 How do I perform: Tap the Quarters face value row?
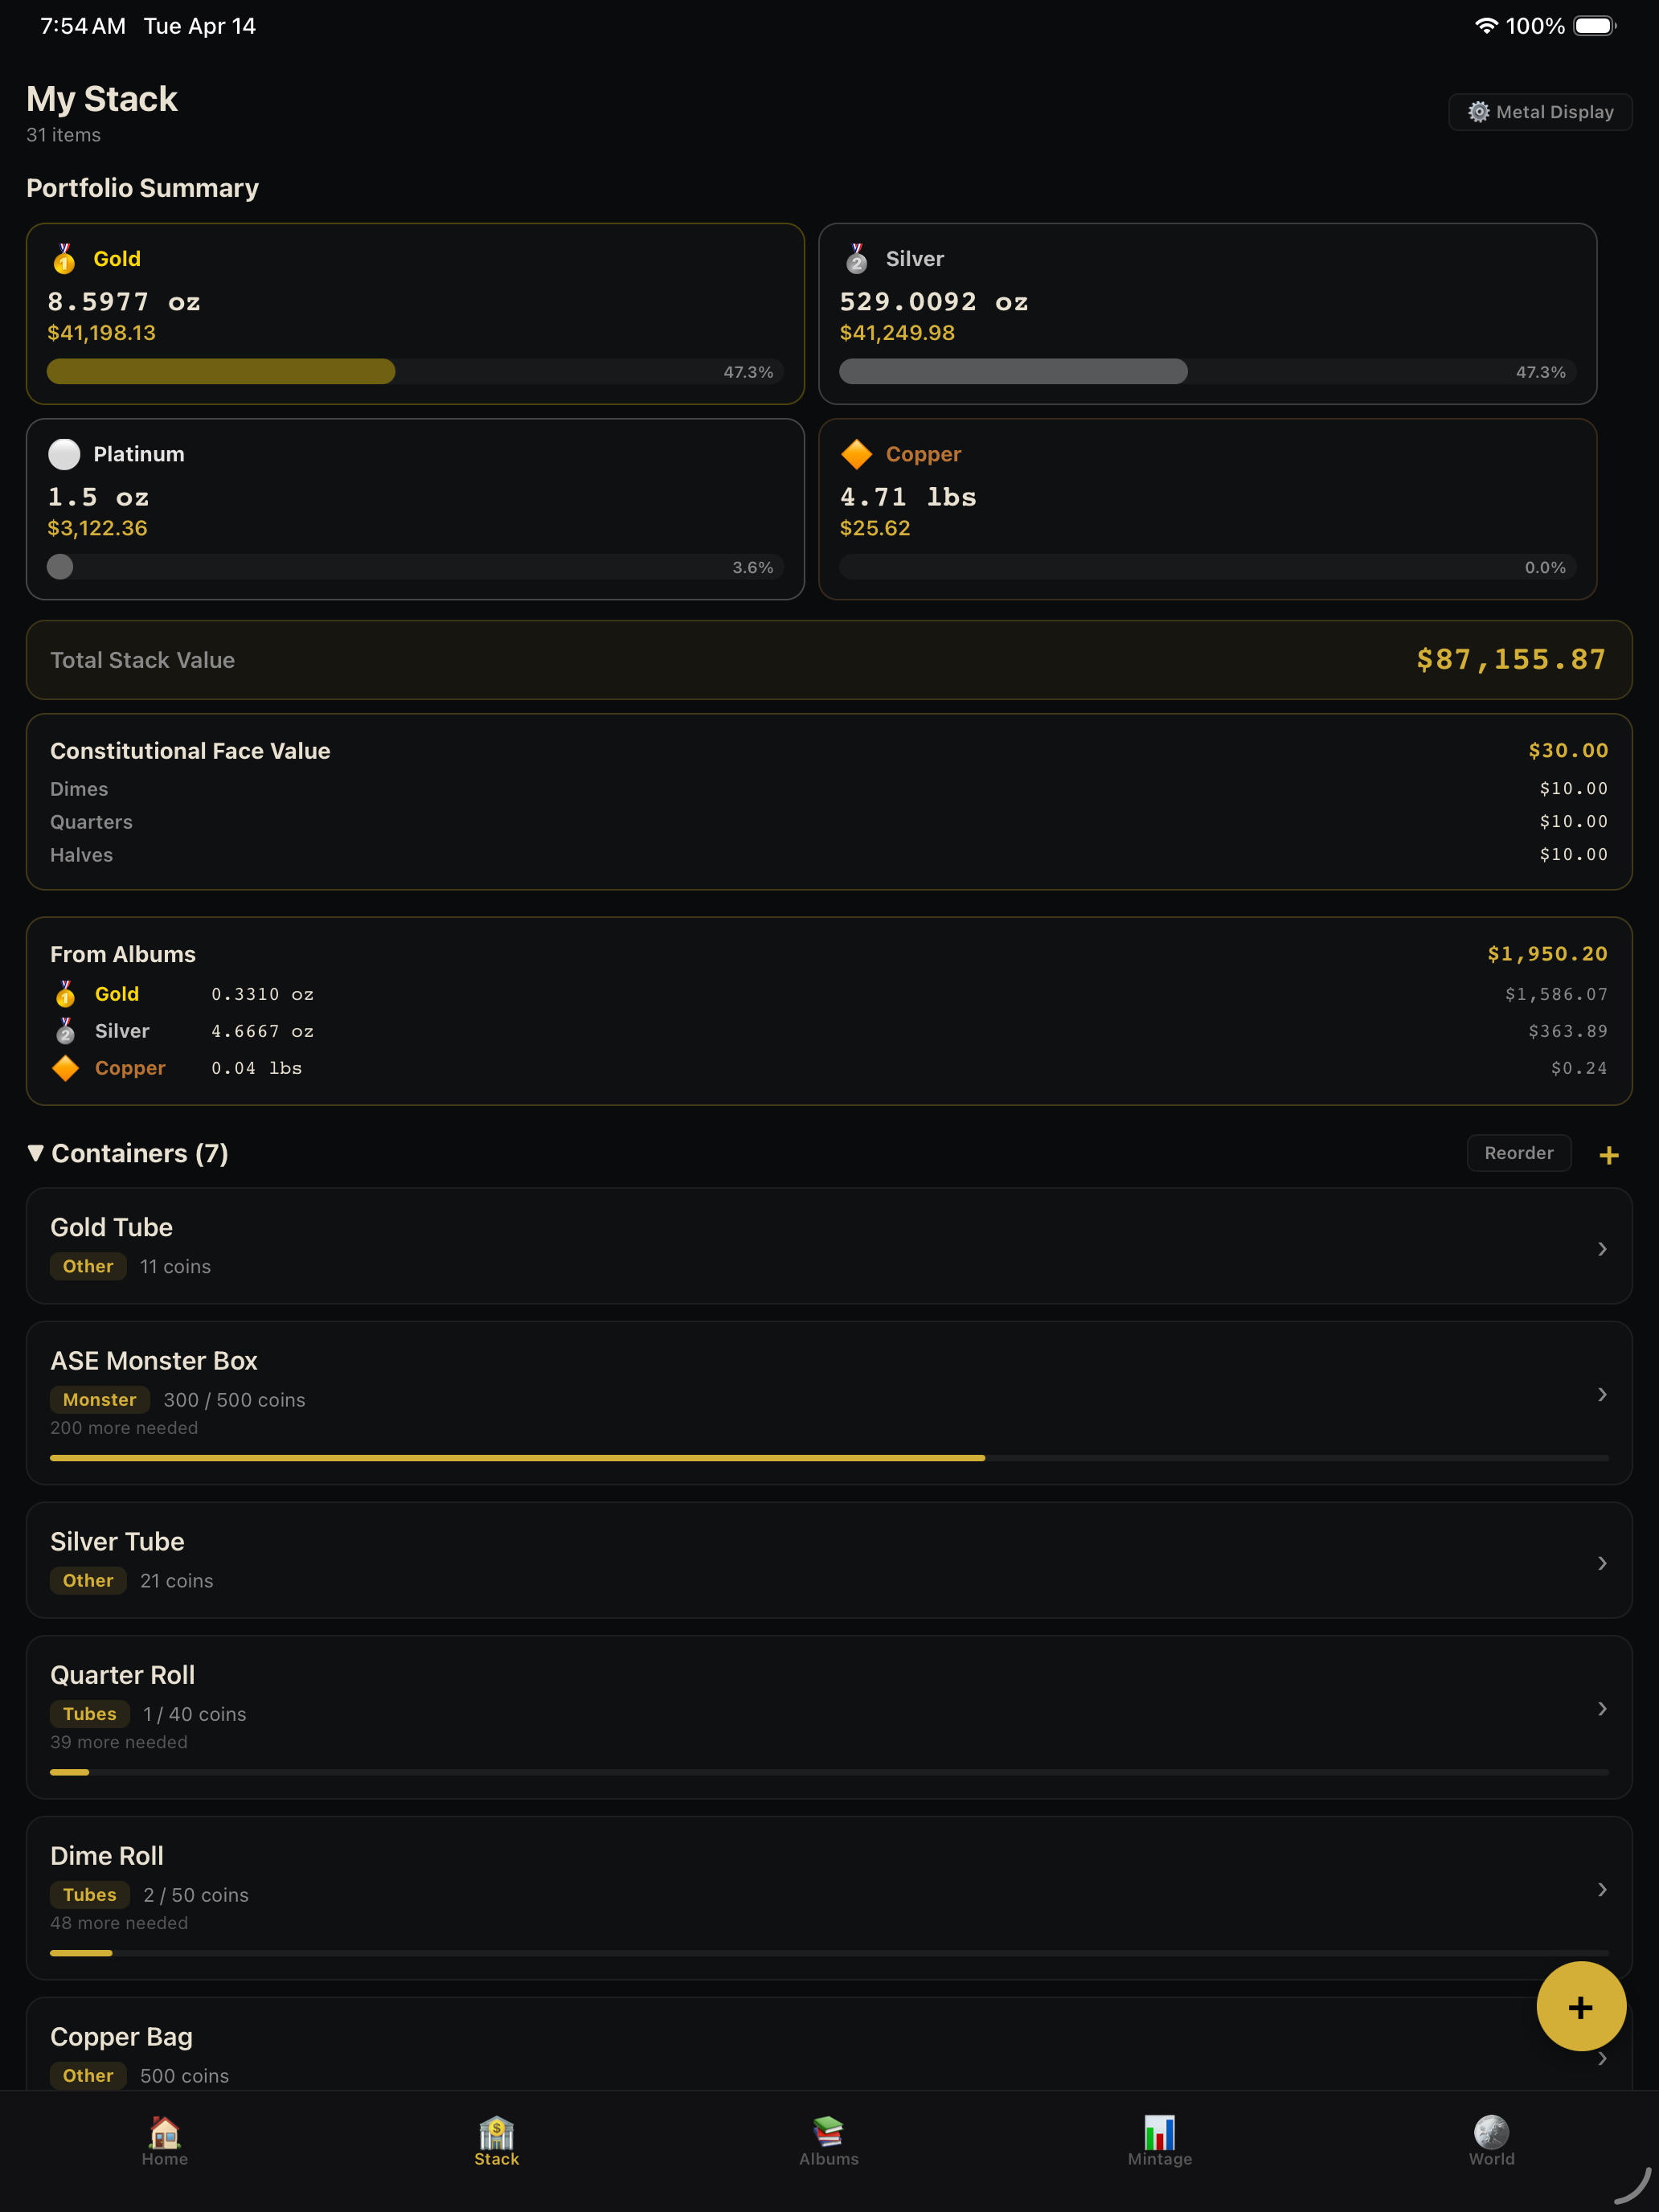click(829, 822)
